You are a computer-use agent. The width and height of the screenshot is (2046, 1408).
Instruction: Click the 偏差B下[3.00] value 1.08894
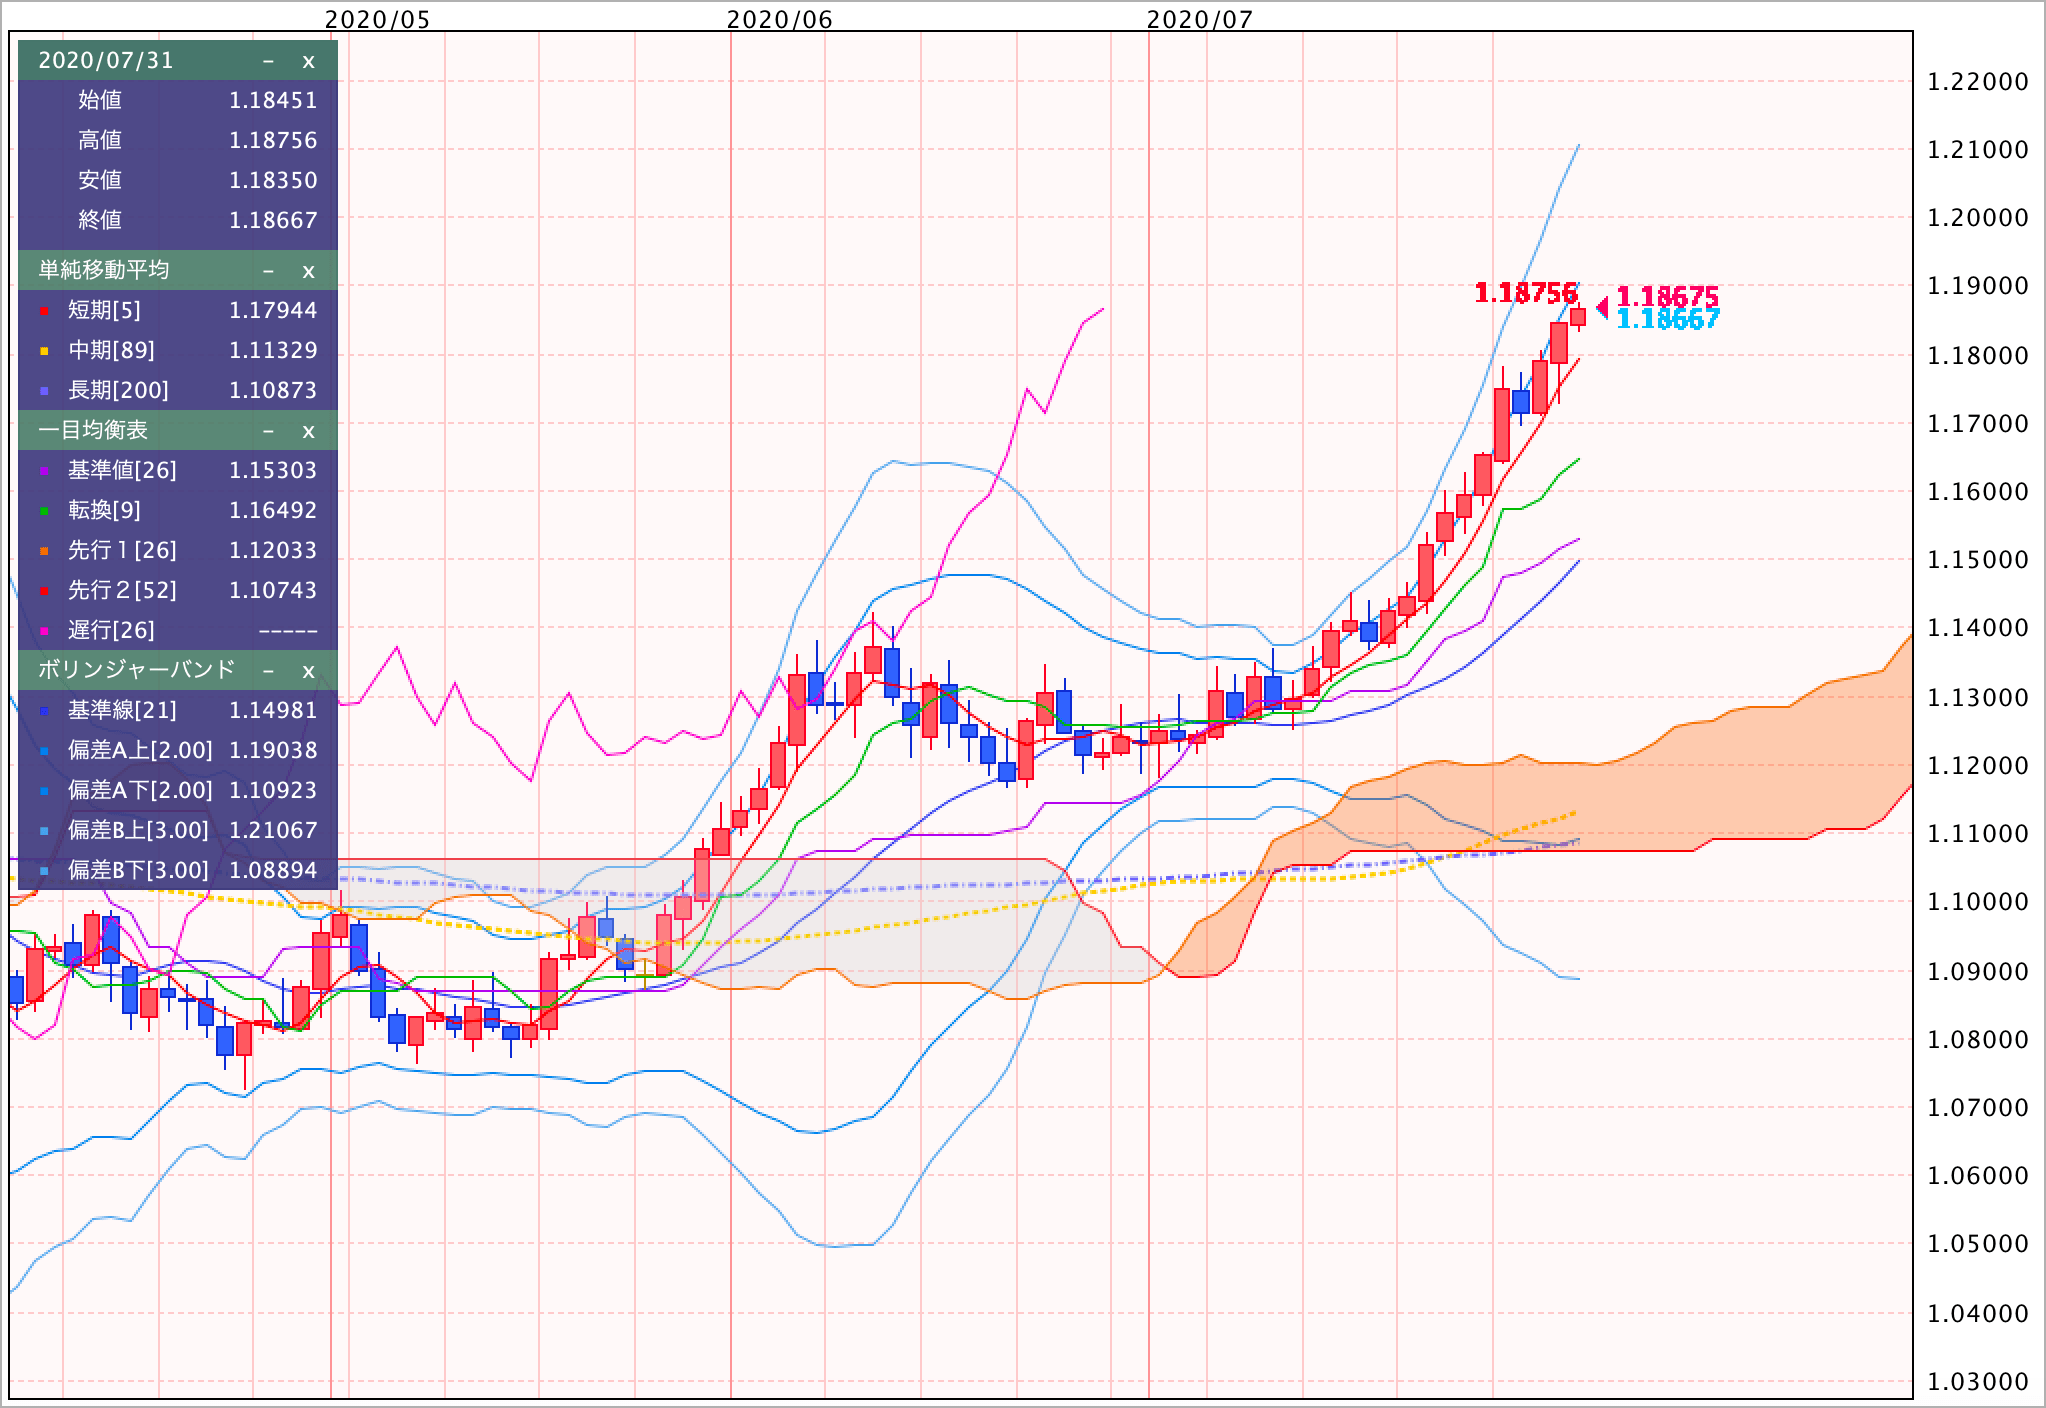273,871
